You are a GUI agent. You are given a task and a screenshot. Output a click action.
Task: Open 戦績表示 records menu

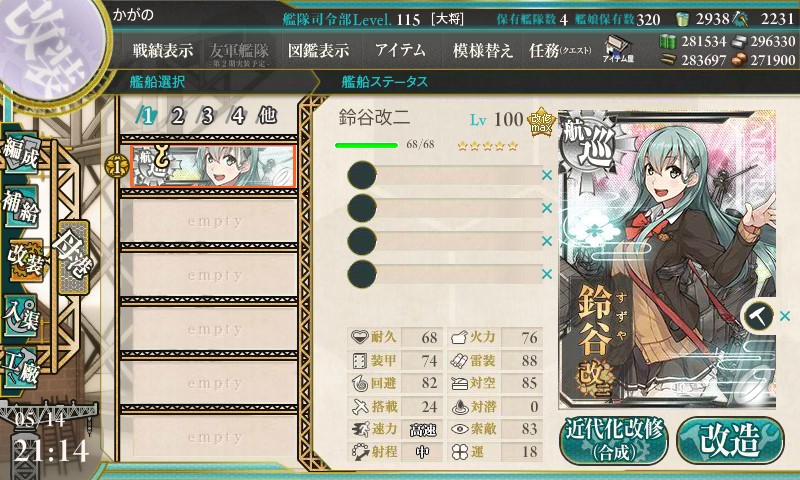pyautogui.click(x=163, y=50)
